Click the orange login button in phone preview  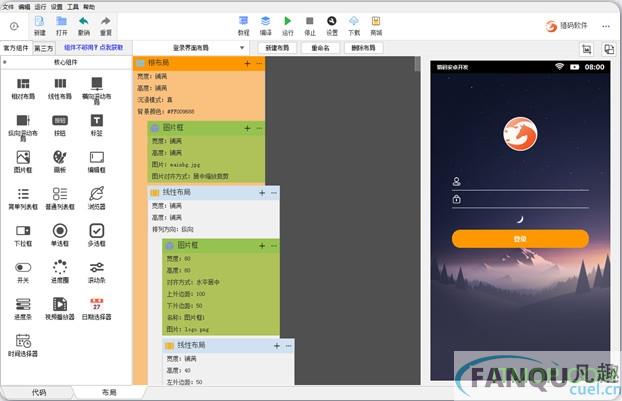click(519, 239)
